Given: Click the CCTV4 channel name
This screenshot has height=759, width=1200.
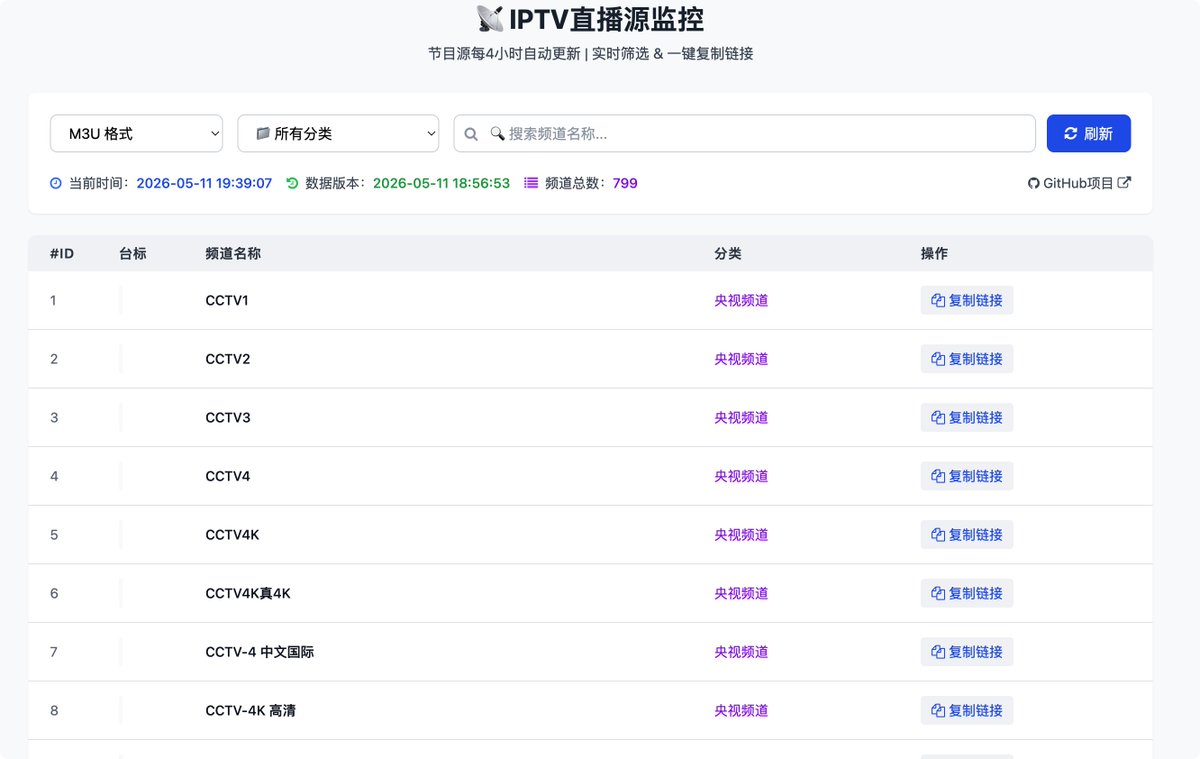Looking at the screenshot, I should click(228, 476).
